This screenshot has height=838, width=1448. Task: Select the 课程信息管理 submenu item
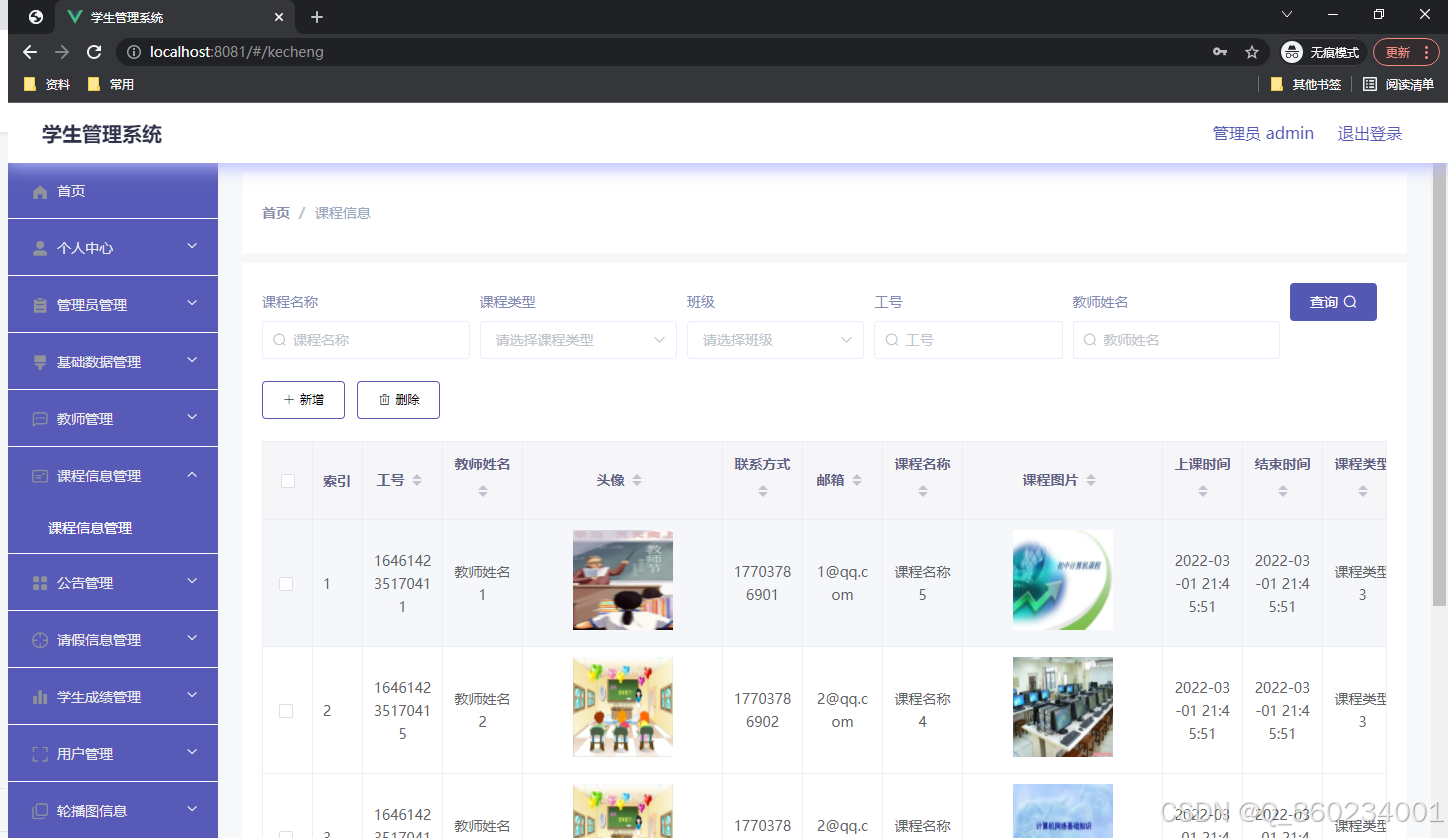click(113, 528)
